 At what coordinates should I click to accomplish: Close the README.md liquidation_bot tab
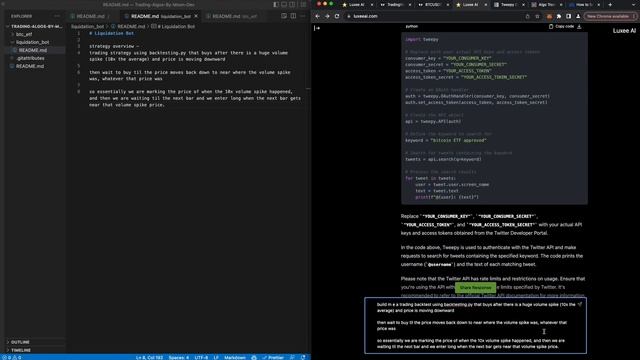pyautogui.click(x=196, y=16)
